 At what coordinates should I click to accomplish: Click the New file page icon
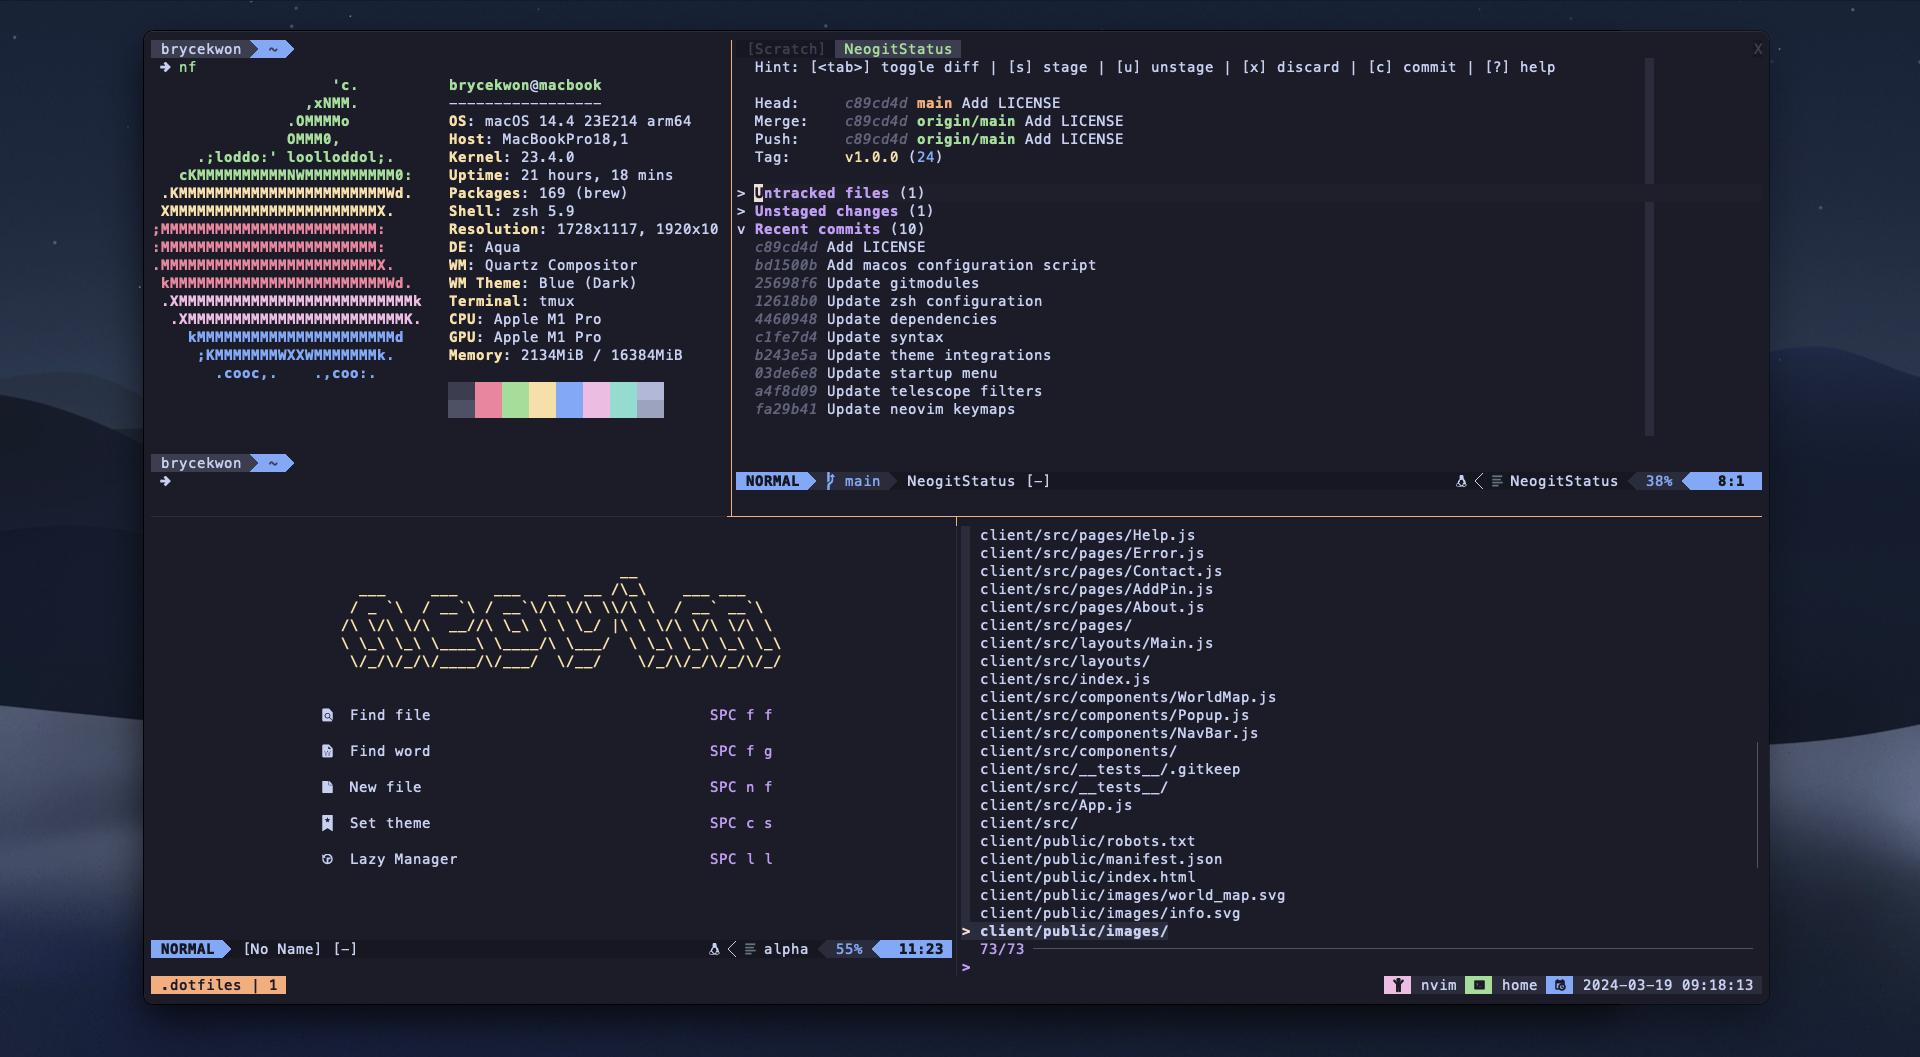click(327, 787)
